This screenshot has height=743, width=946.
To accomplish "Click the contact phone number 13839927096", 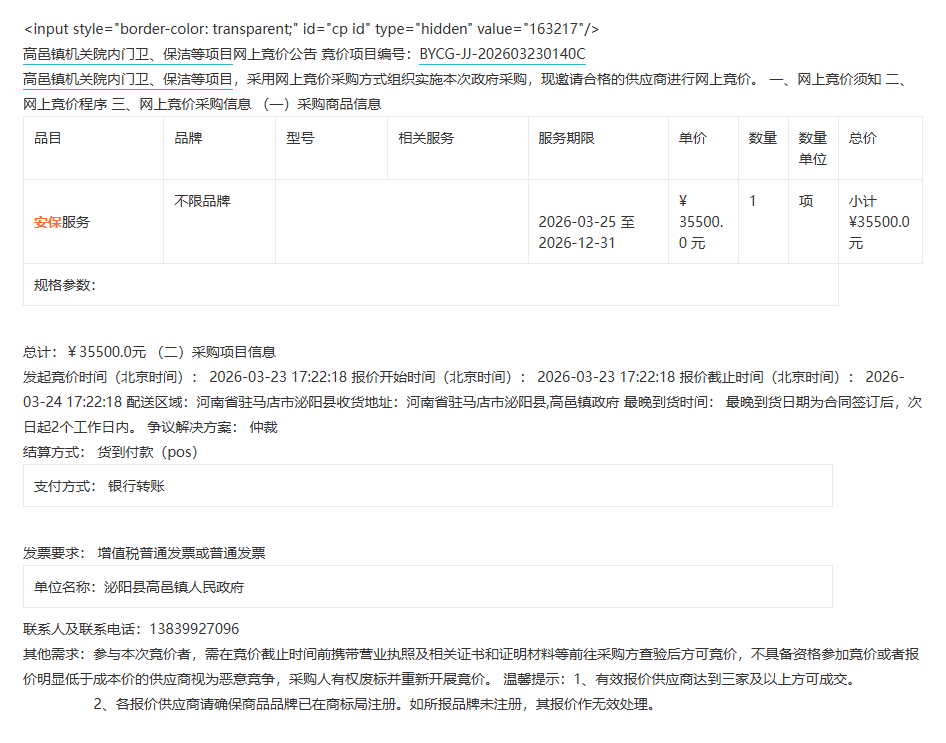I will [194, 629].
